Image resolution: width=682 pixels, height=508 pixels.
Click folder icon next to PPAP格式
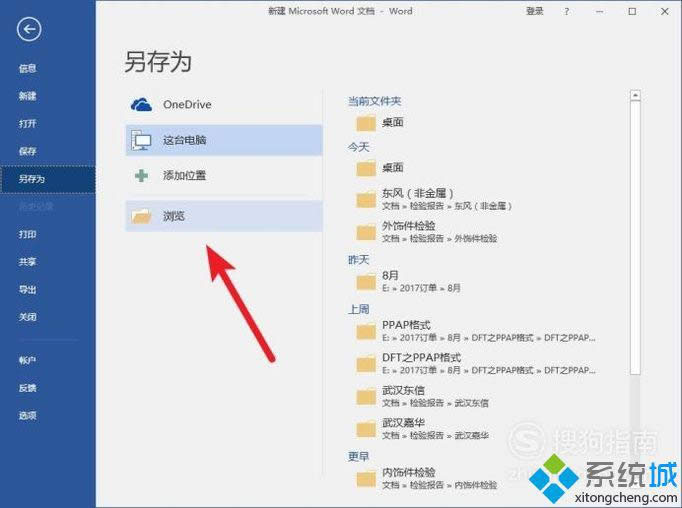[x=366, y=331]
